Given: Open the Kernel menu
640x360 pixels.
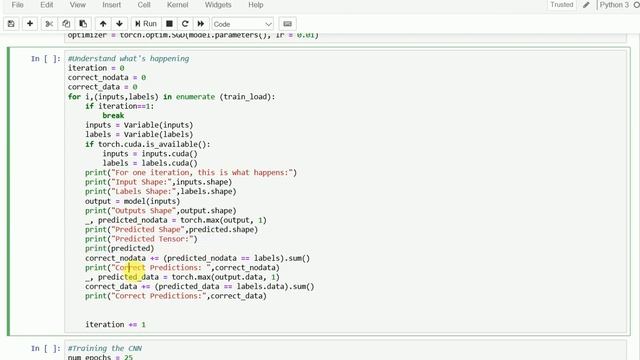Looking at the screenshot, I should pos(178,5).
